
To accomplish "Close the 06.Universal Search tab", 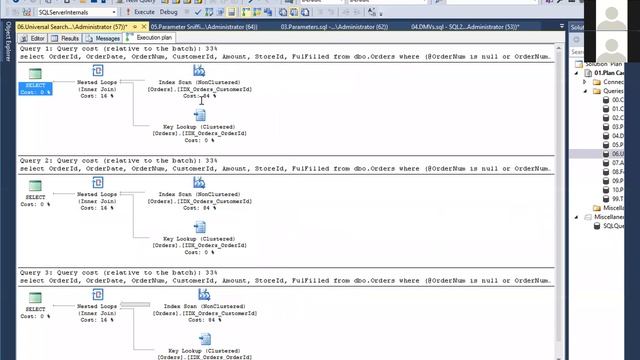I will pos(144,27).
